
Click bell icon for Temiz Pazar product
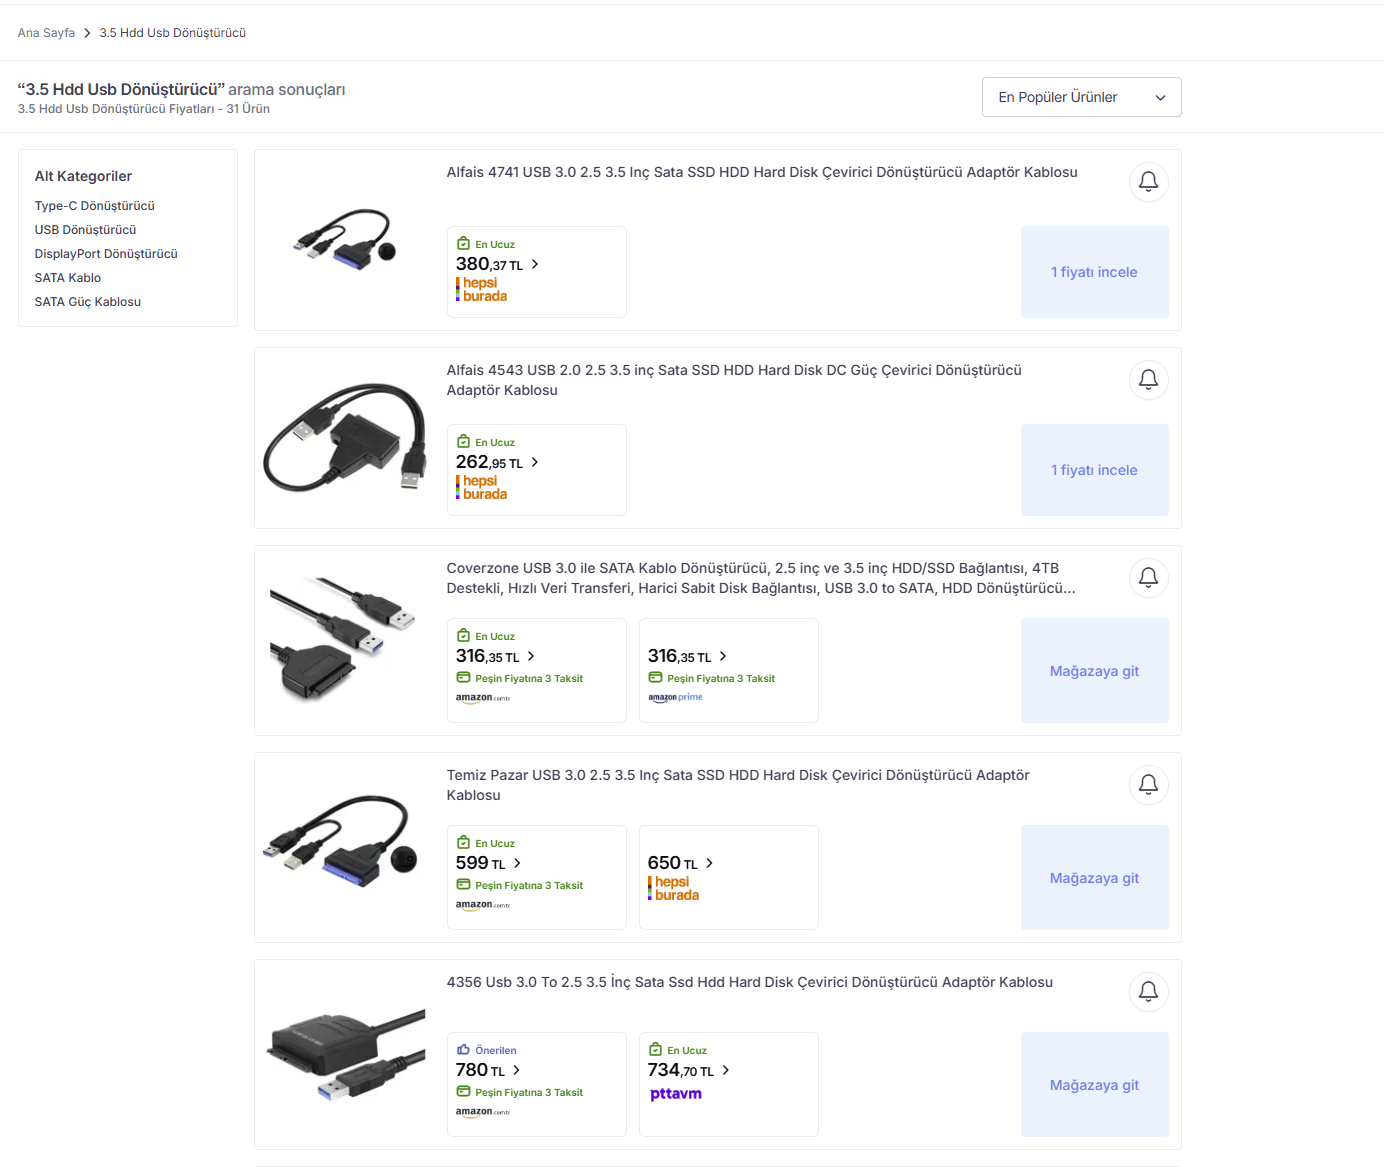tap(1148, 785)
